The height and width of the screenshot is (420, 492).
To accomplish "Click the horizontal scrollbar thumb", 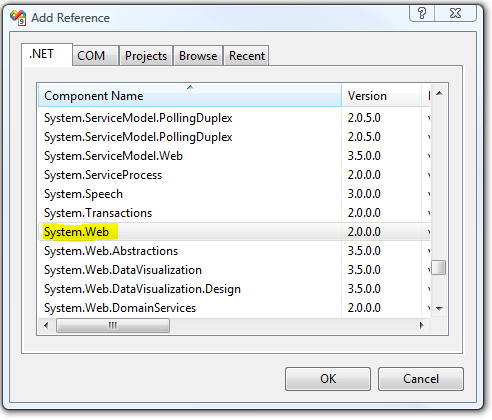I will (113, 325).
